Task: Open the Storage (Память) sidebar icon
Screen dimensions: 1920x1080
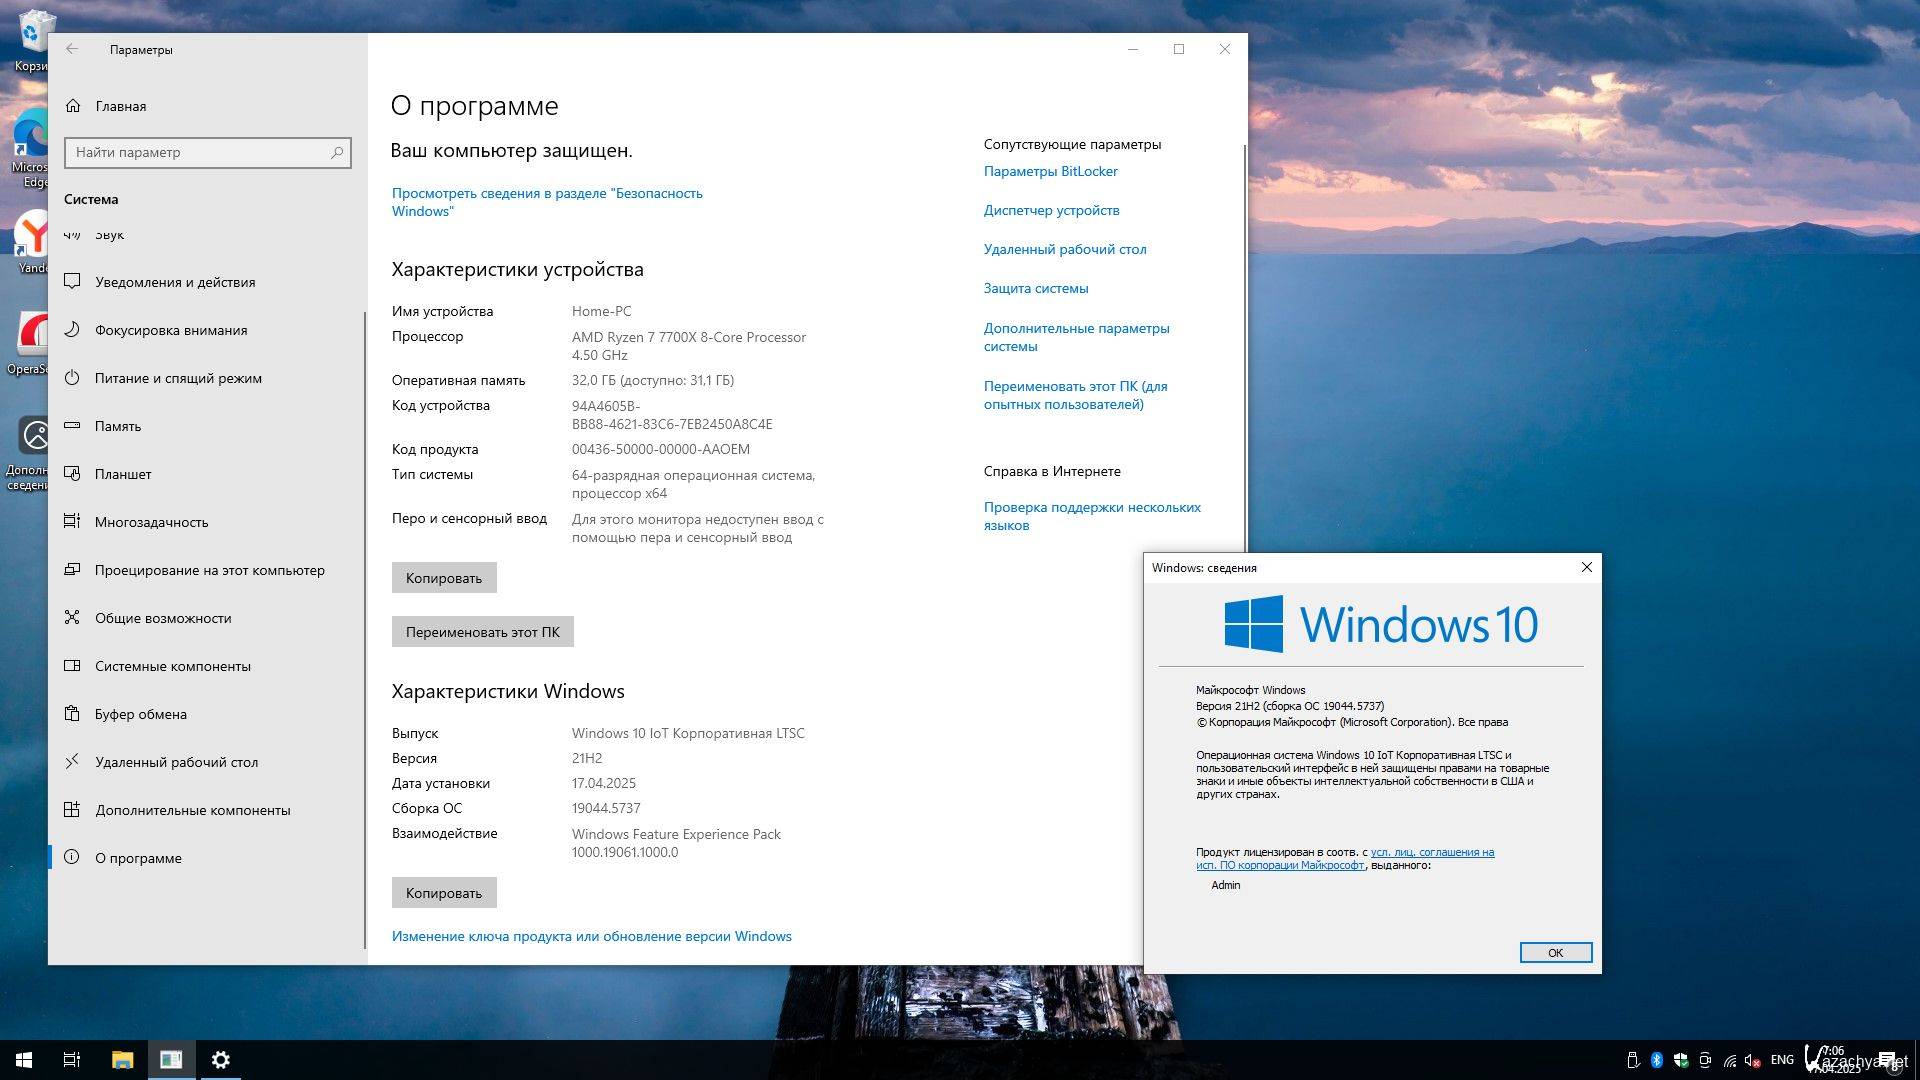Action: (72, 426)
